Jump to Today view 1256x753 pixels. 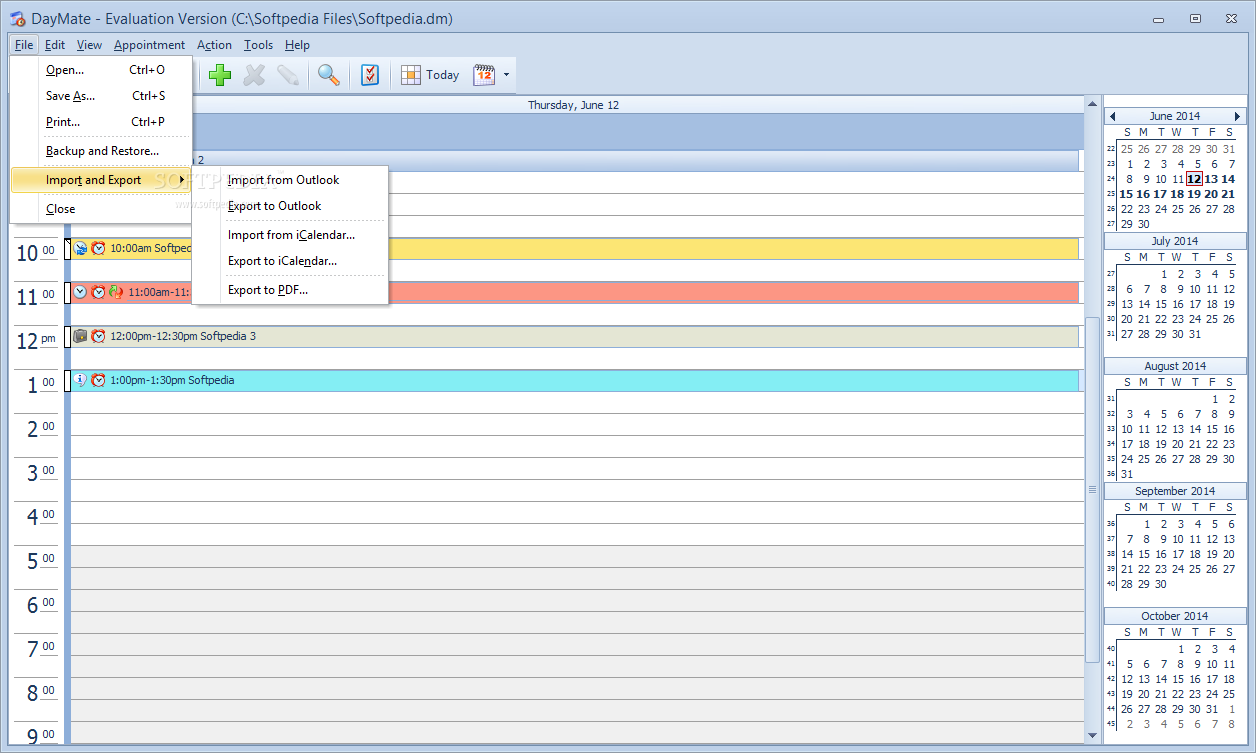[x=430, y=75]
